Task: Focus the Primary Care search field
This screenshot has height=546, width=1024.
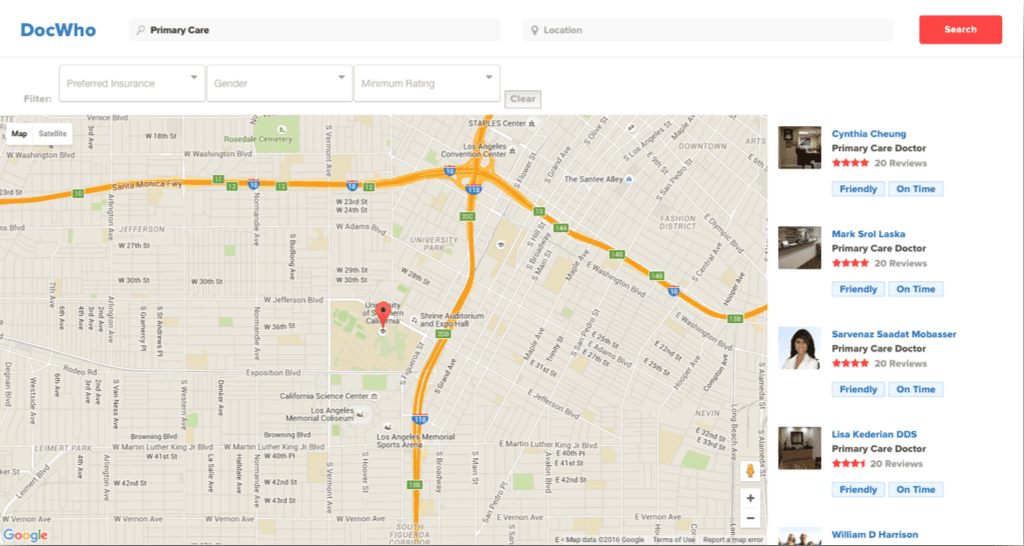Action: [314, 30]
